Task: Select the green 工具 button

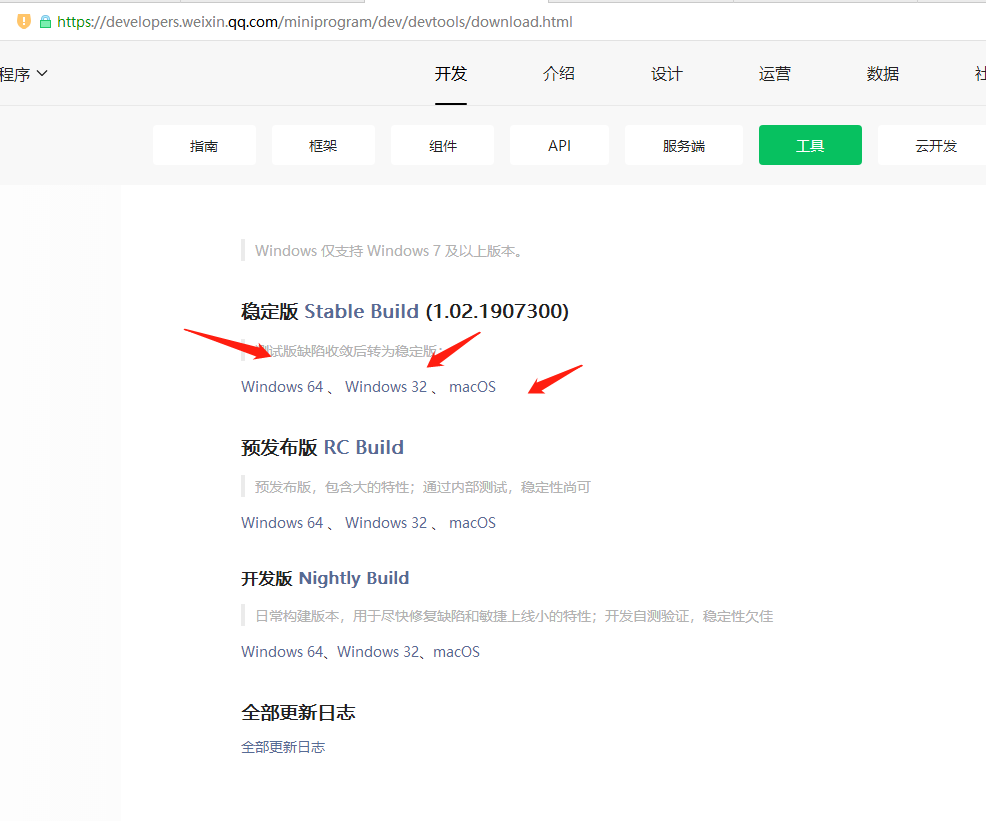Action: pyautogui.click(x=810, y=146)
